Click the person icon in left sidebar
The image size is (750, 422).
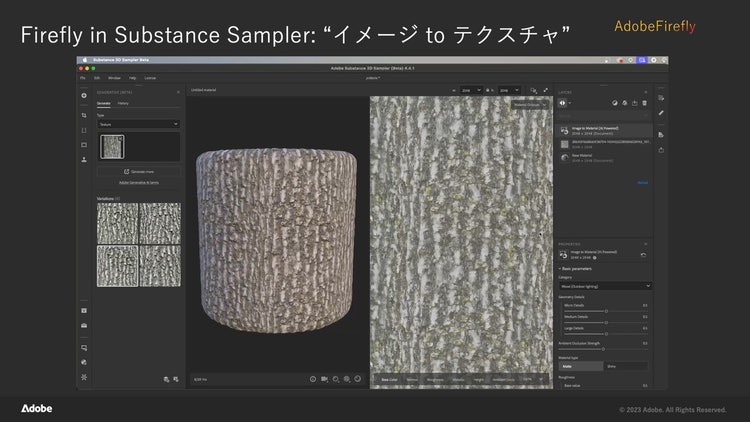point(84,159)
